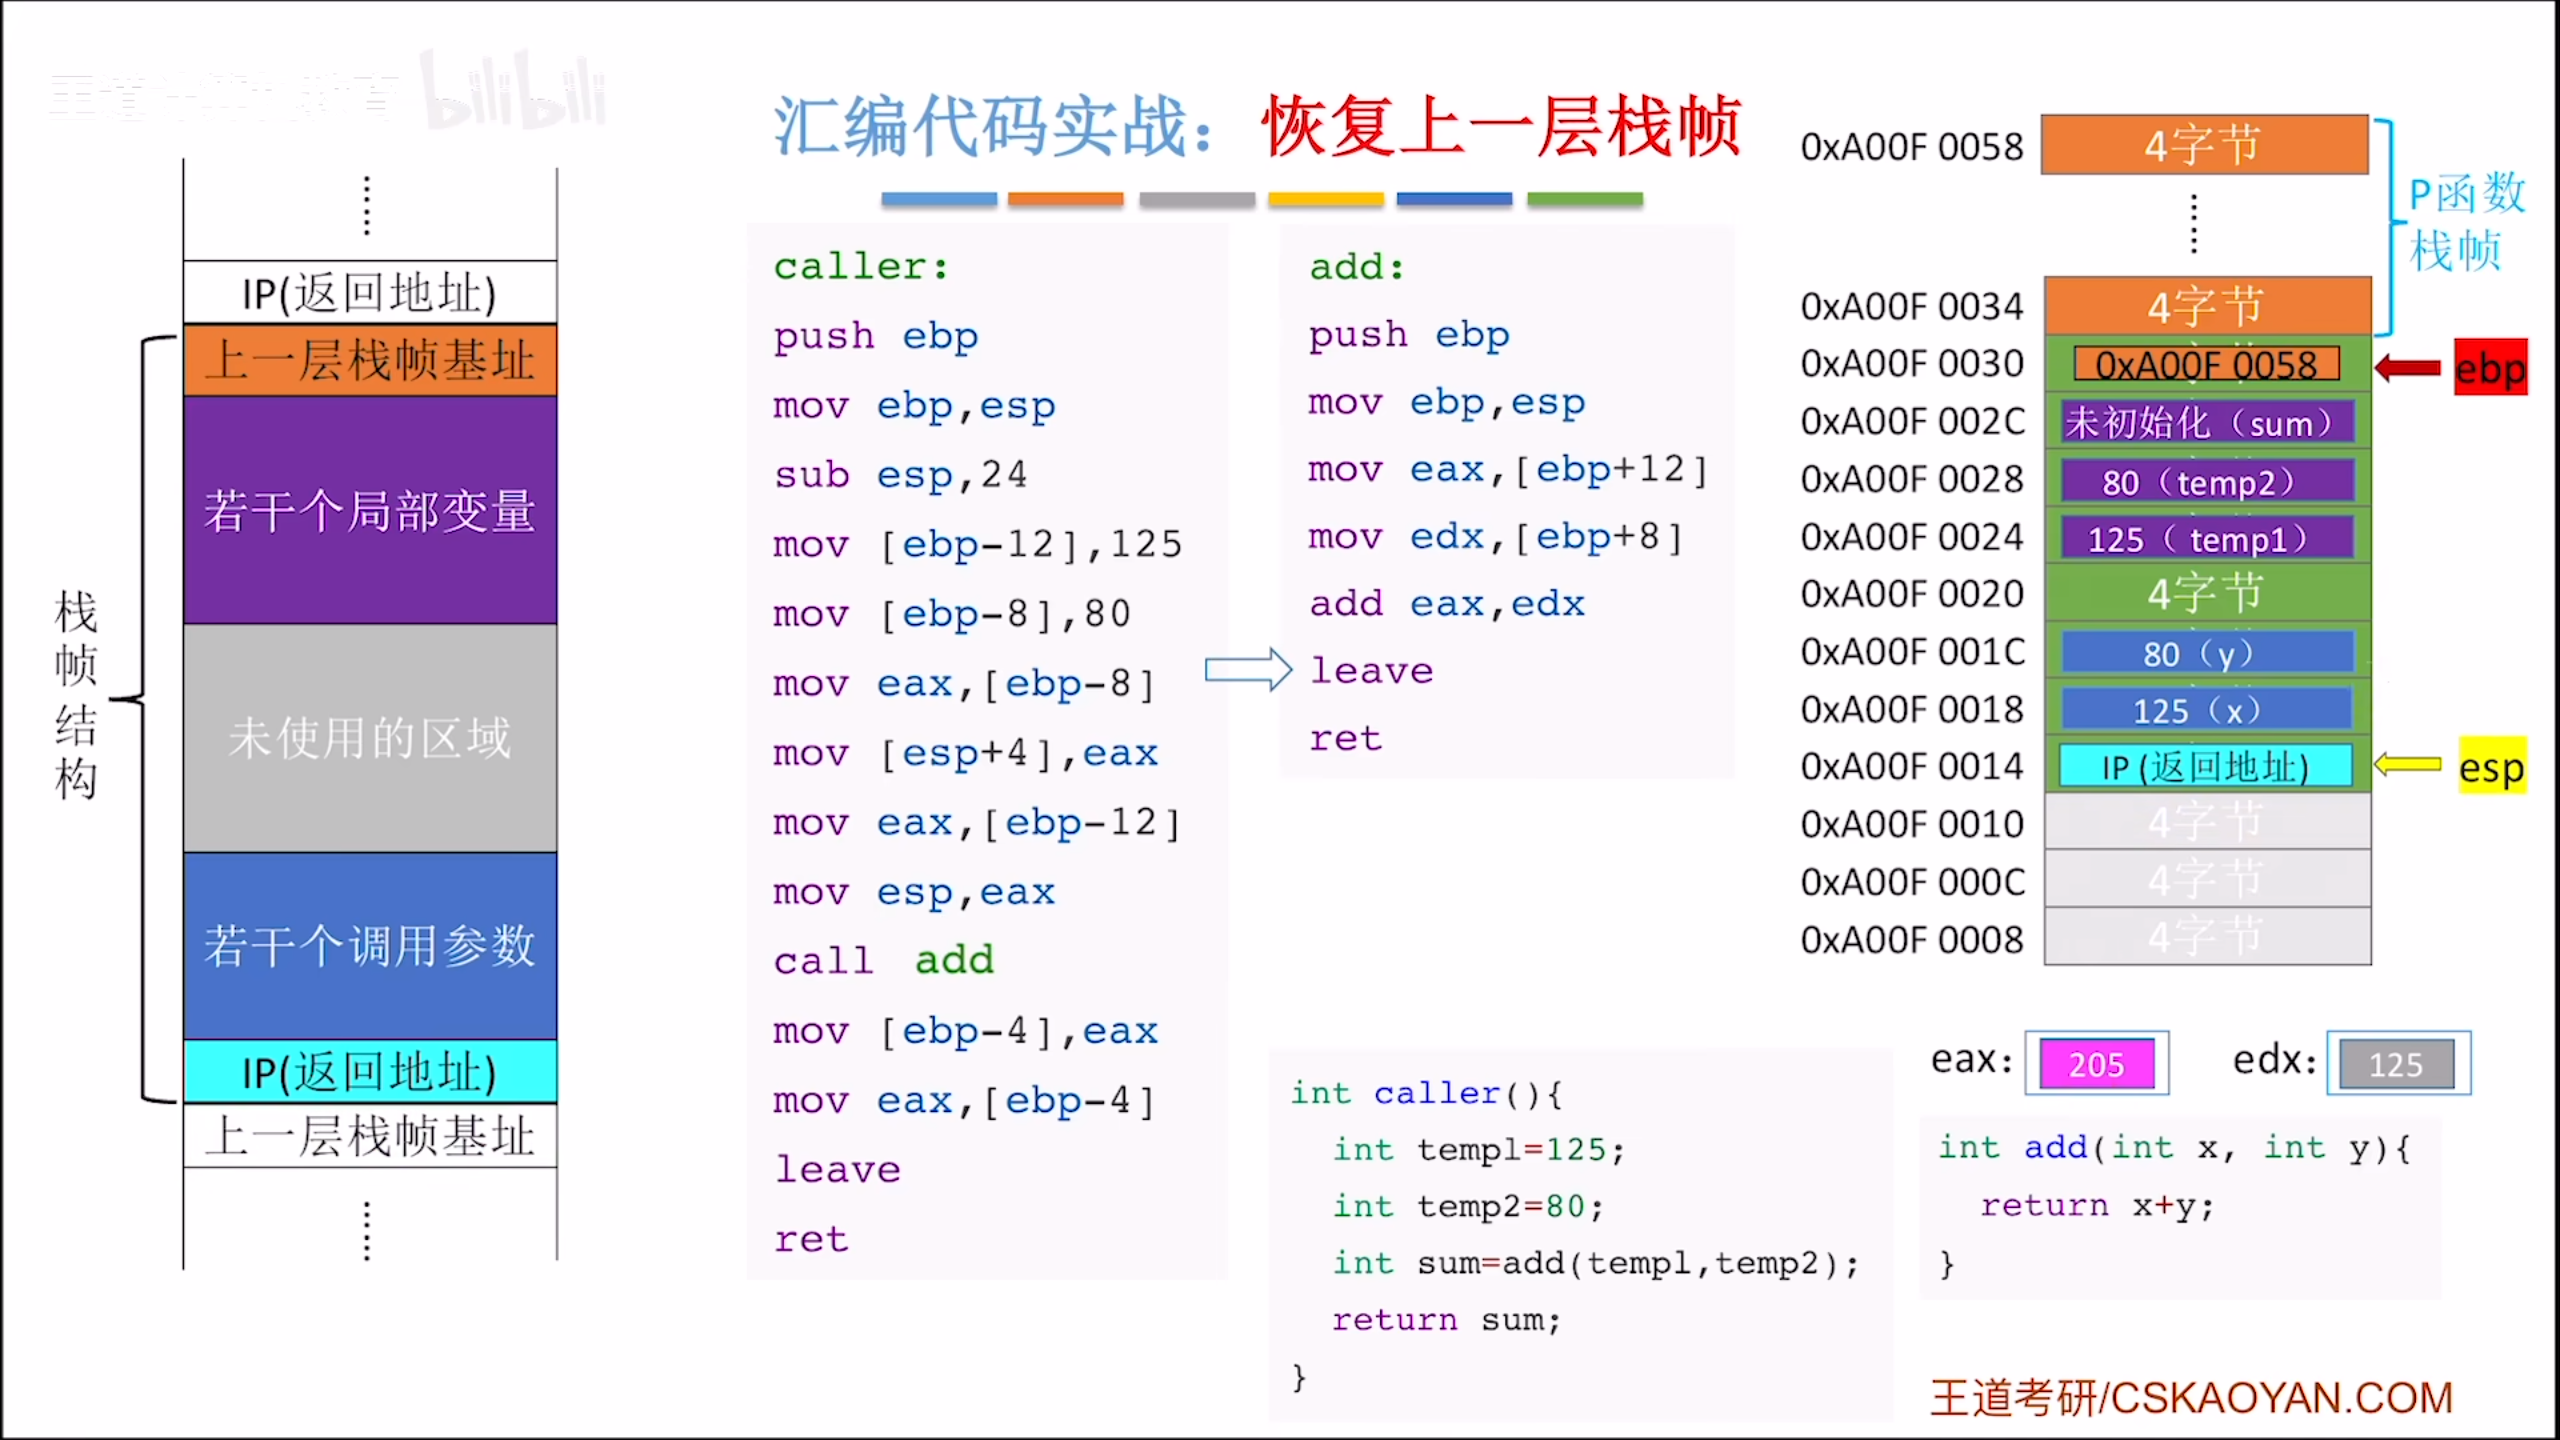
Task: Click the yellow esp label box
Action: point(2491,767)
